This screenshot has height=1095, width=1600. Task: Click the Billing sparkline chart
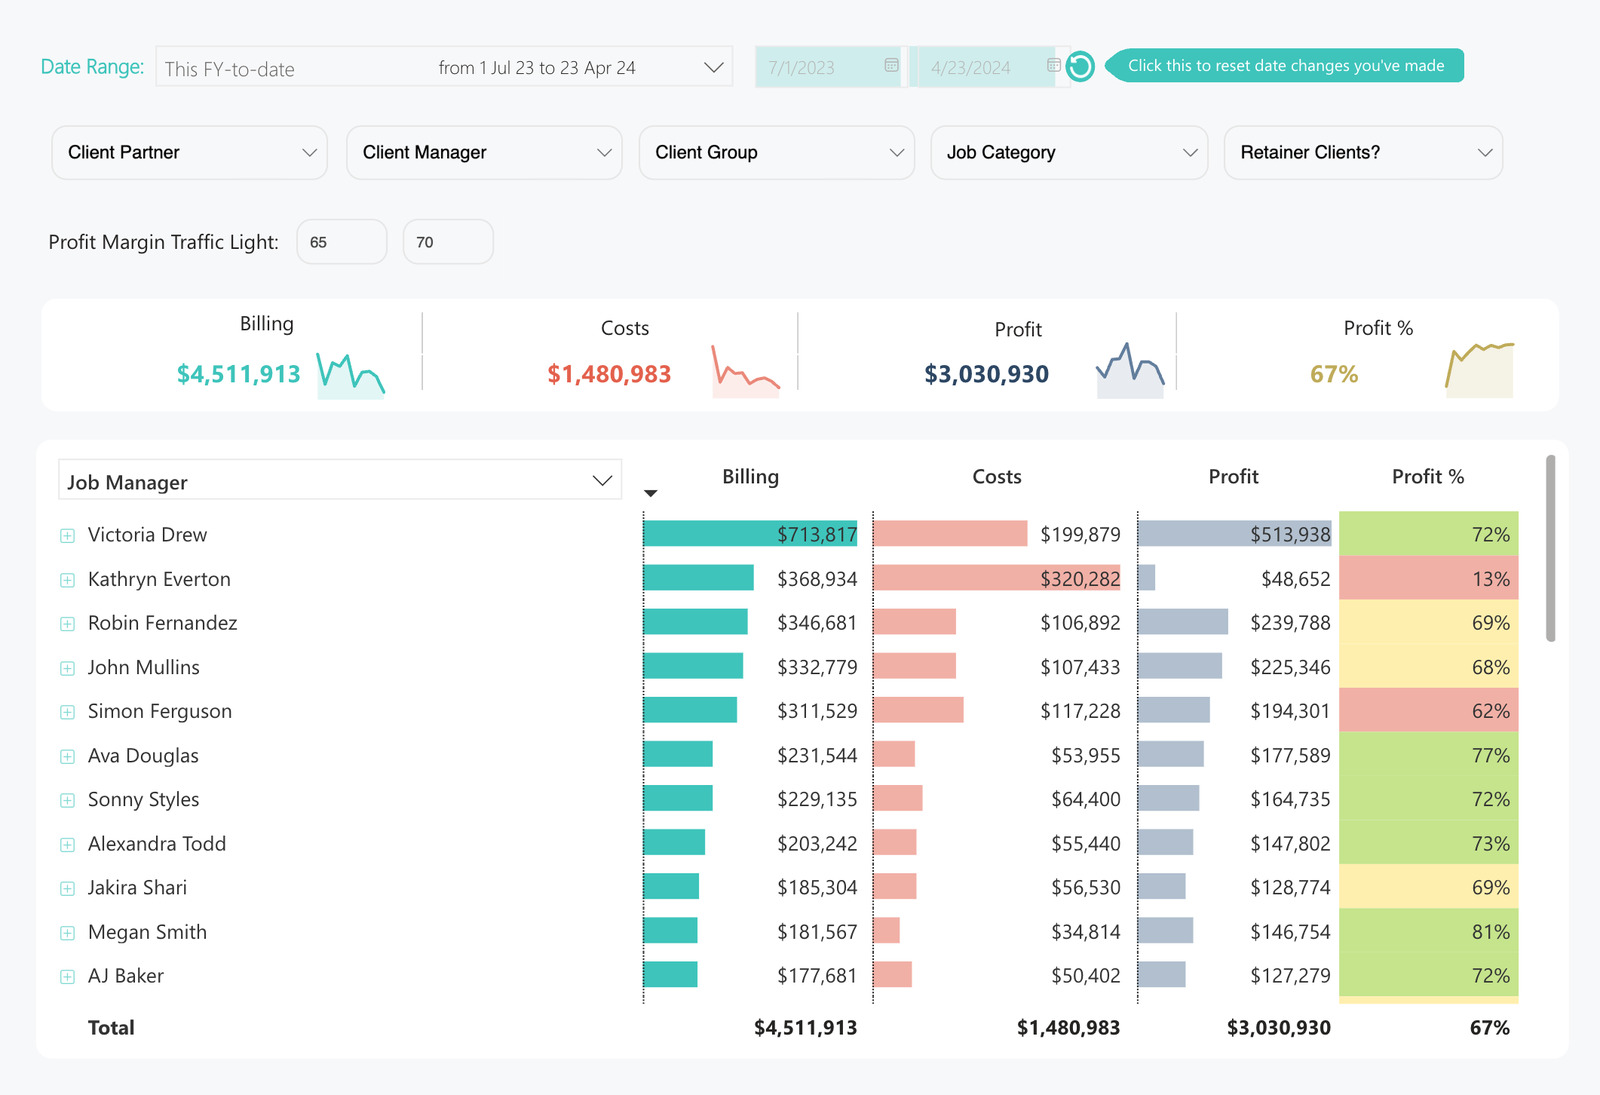tap(350, 375)
